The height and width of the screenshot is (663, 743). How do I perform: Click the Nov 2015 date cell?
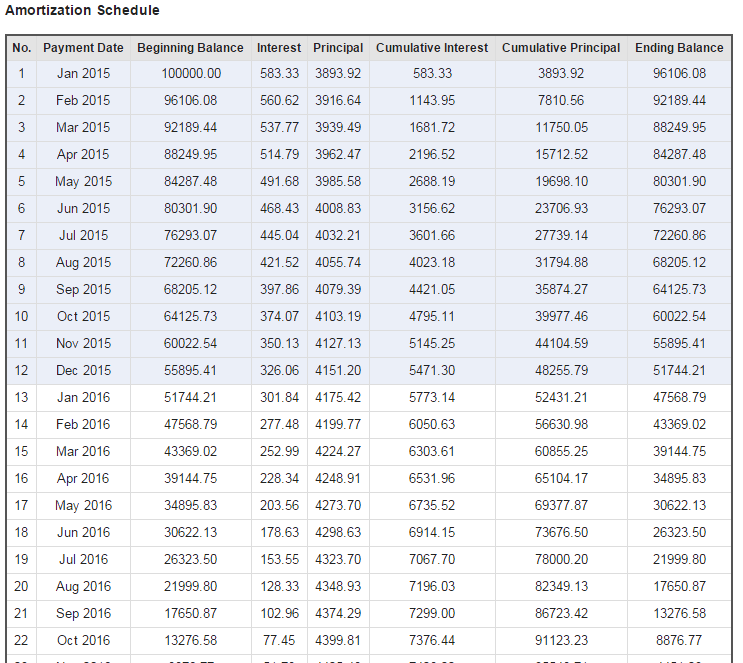pos(83,344)
